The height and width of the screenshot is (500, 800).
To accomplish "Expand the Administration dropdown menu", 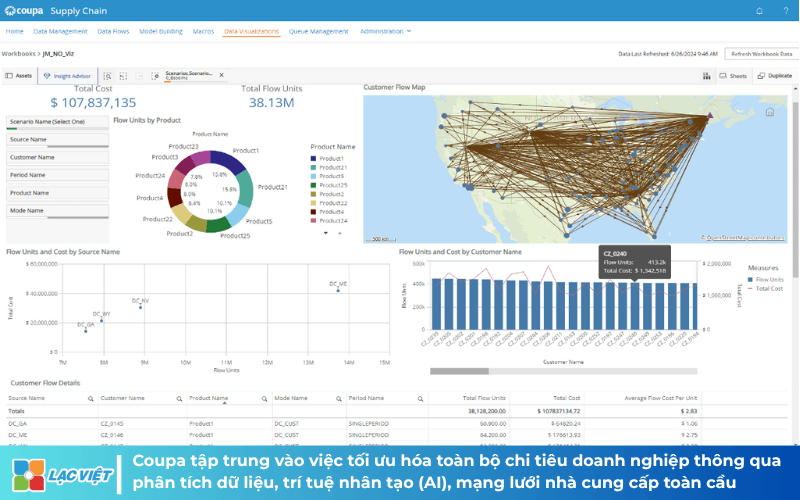I will 385,31.
